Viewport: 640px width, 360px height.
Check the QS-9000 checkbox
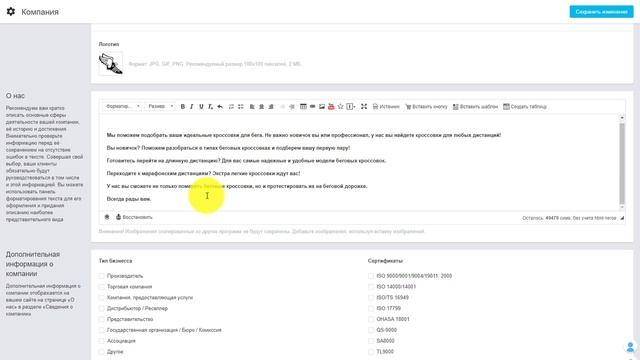tap(371, 330)
